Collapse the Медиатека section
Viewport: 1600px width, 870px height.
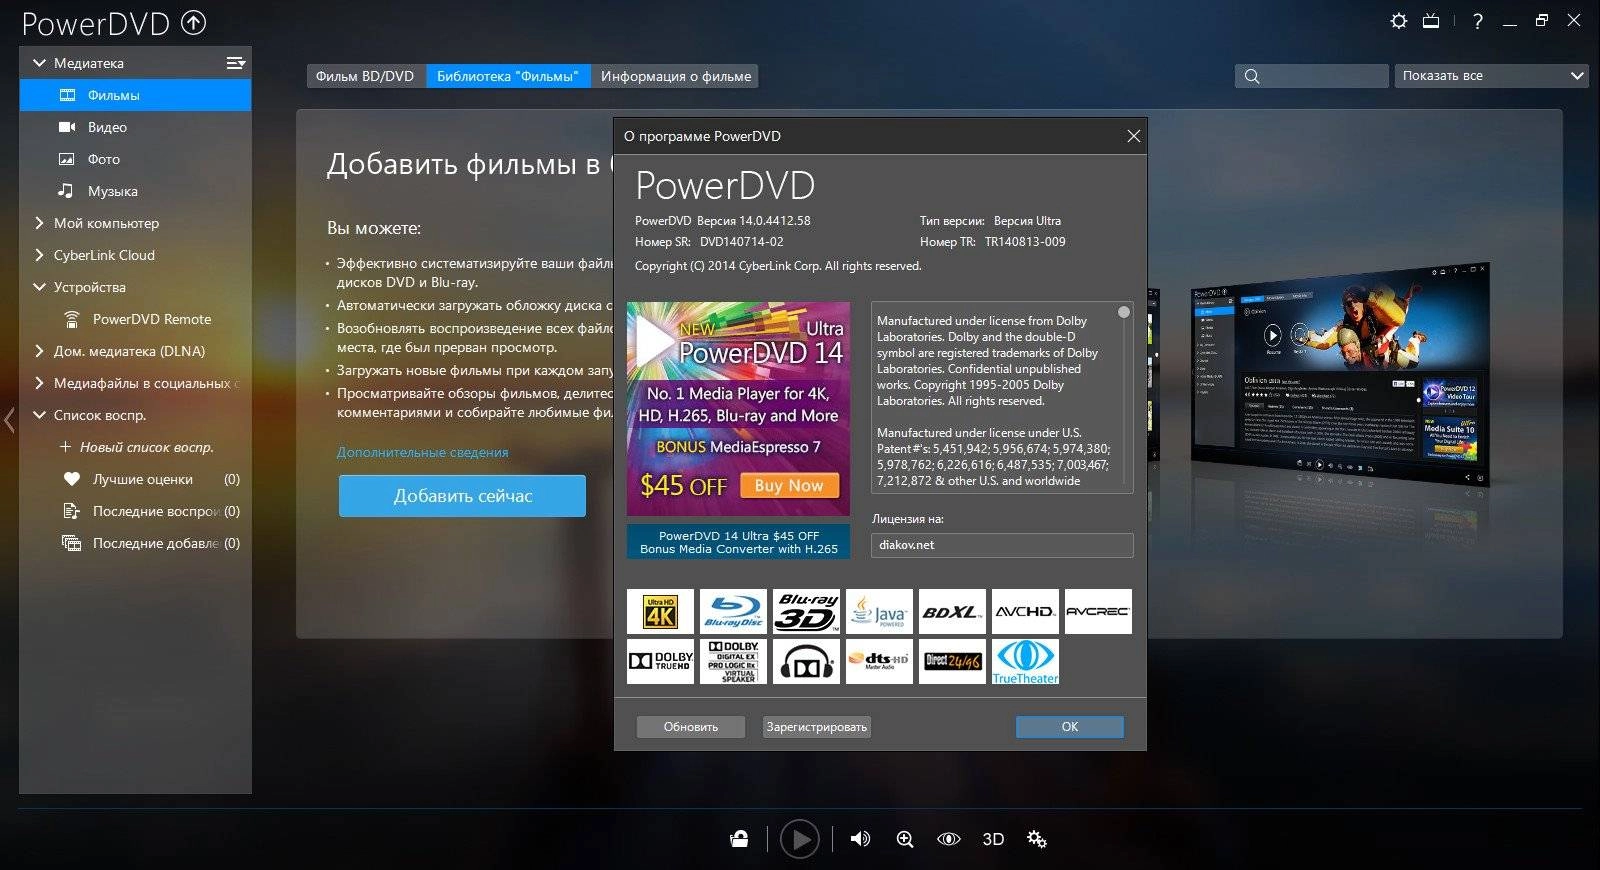coord(40,63)
